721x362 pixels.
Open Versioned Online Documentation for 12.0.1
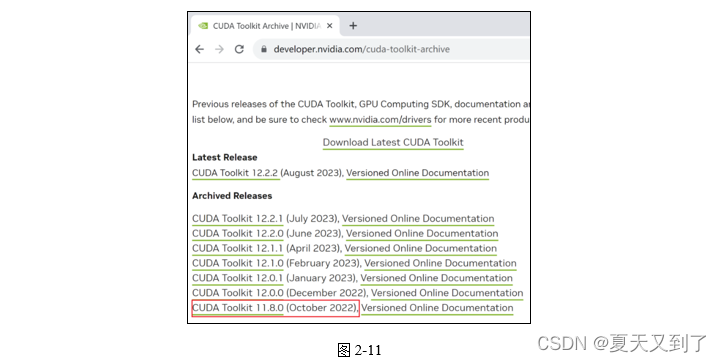click(x=436, y=278)
